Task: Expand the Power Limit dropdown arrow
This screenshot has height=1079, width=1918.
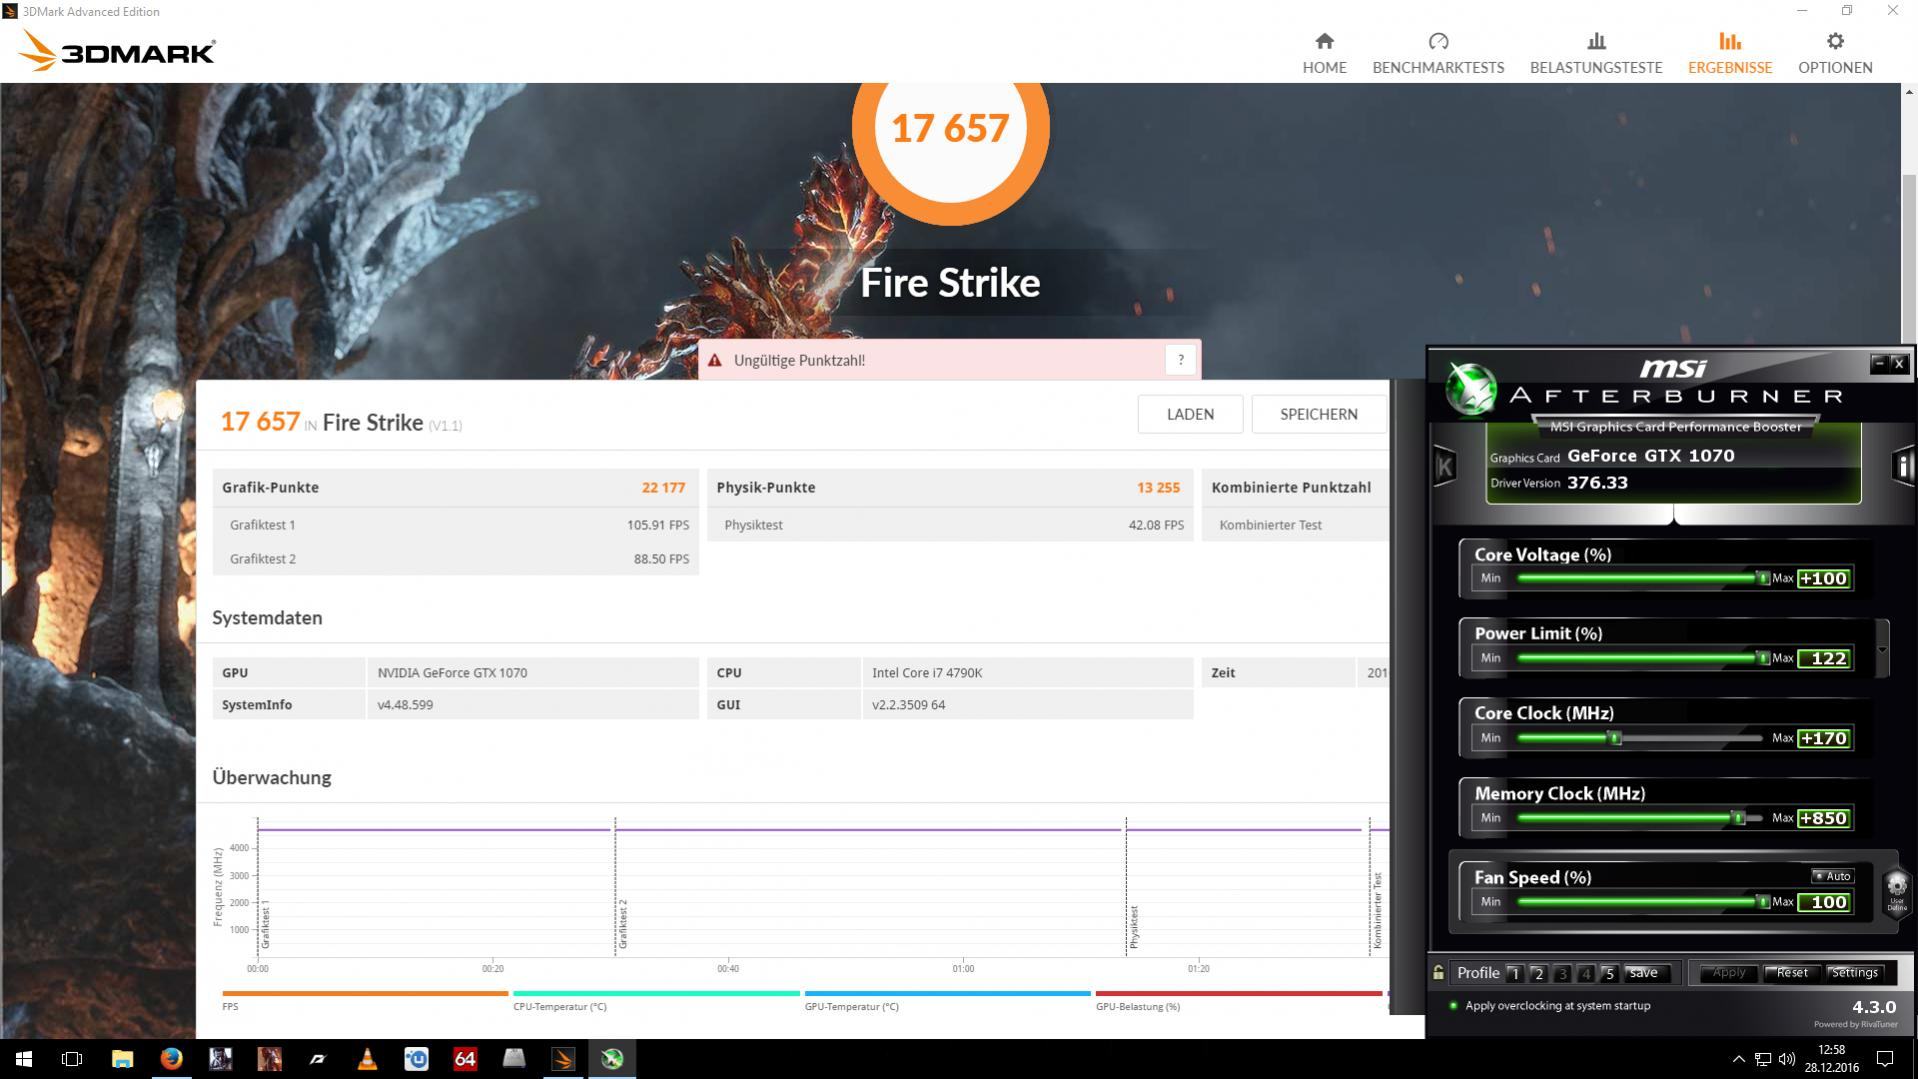Action: (1882, 649)
